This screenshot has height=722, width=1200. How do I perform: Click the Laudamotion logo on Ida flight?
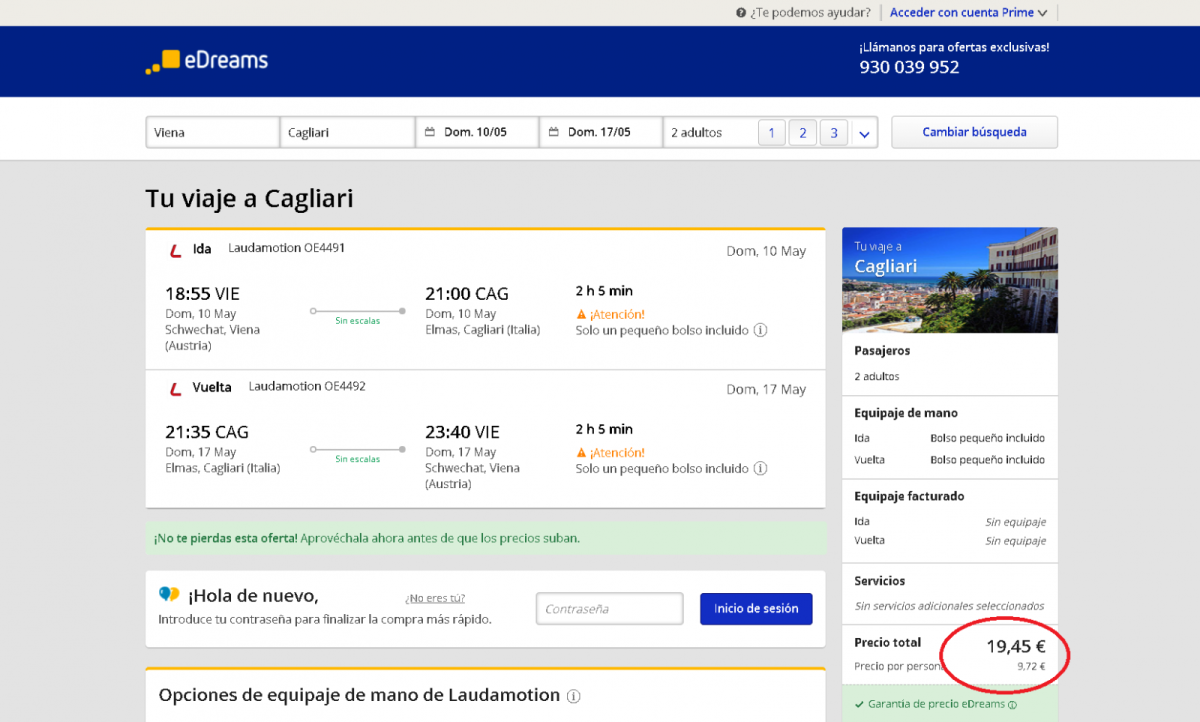(x=175, y=250)
